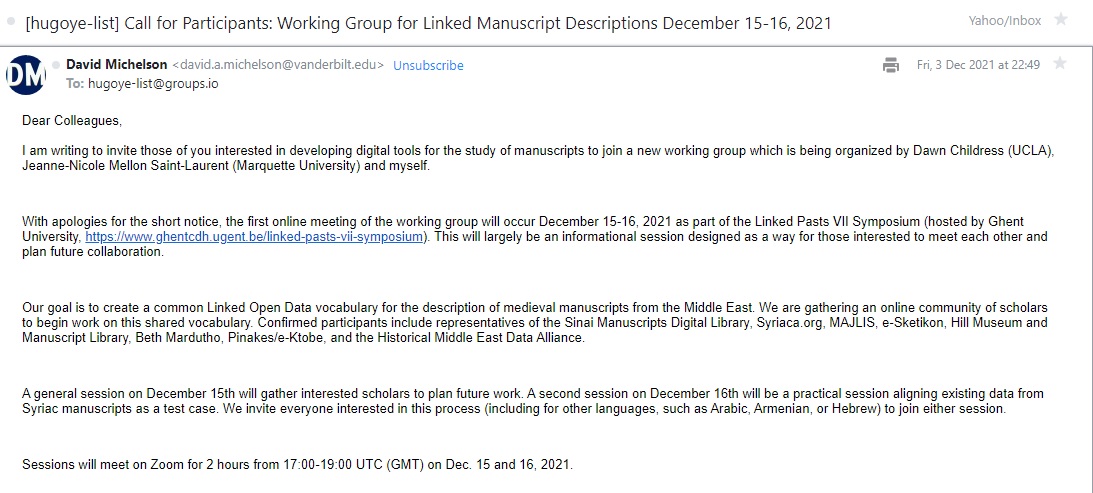Click the email subject line
The width and height of the screenshot is (1093, 493).
(x=428, y=22)
